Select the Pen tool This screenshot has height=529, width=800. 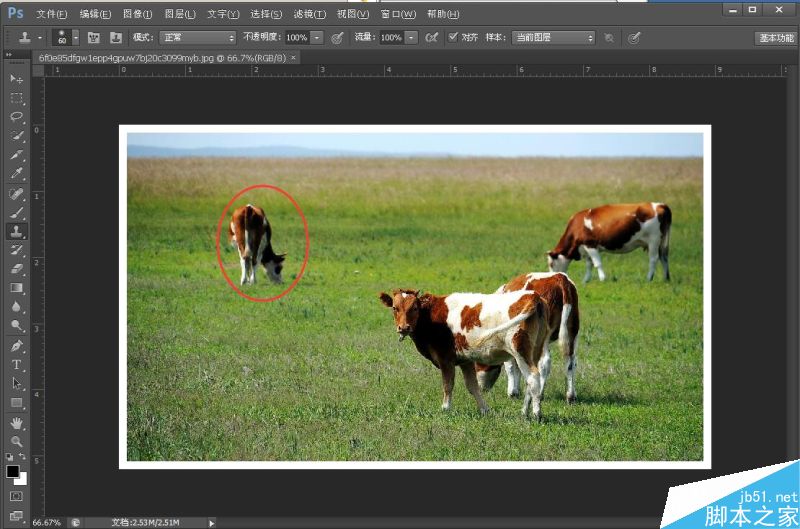coord(16,346)
